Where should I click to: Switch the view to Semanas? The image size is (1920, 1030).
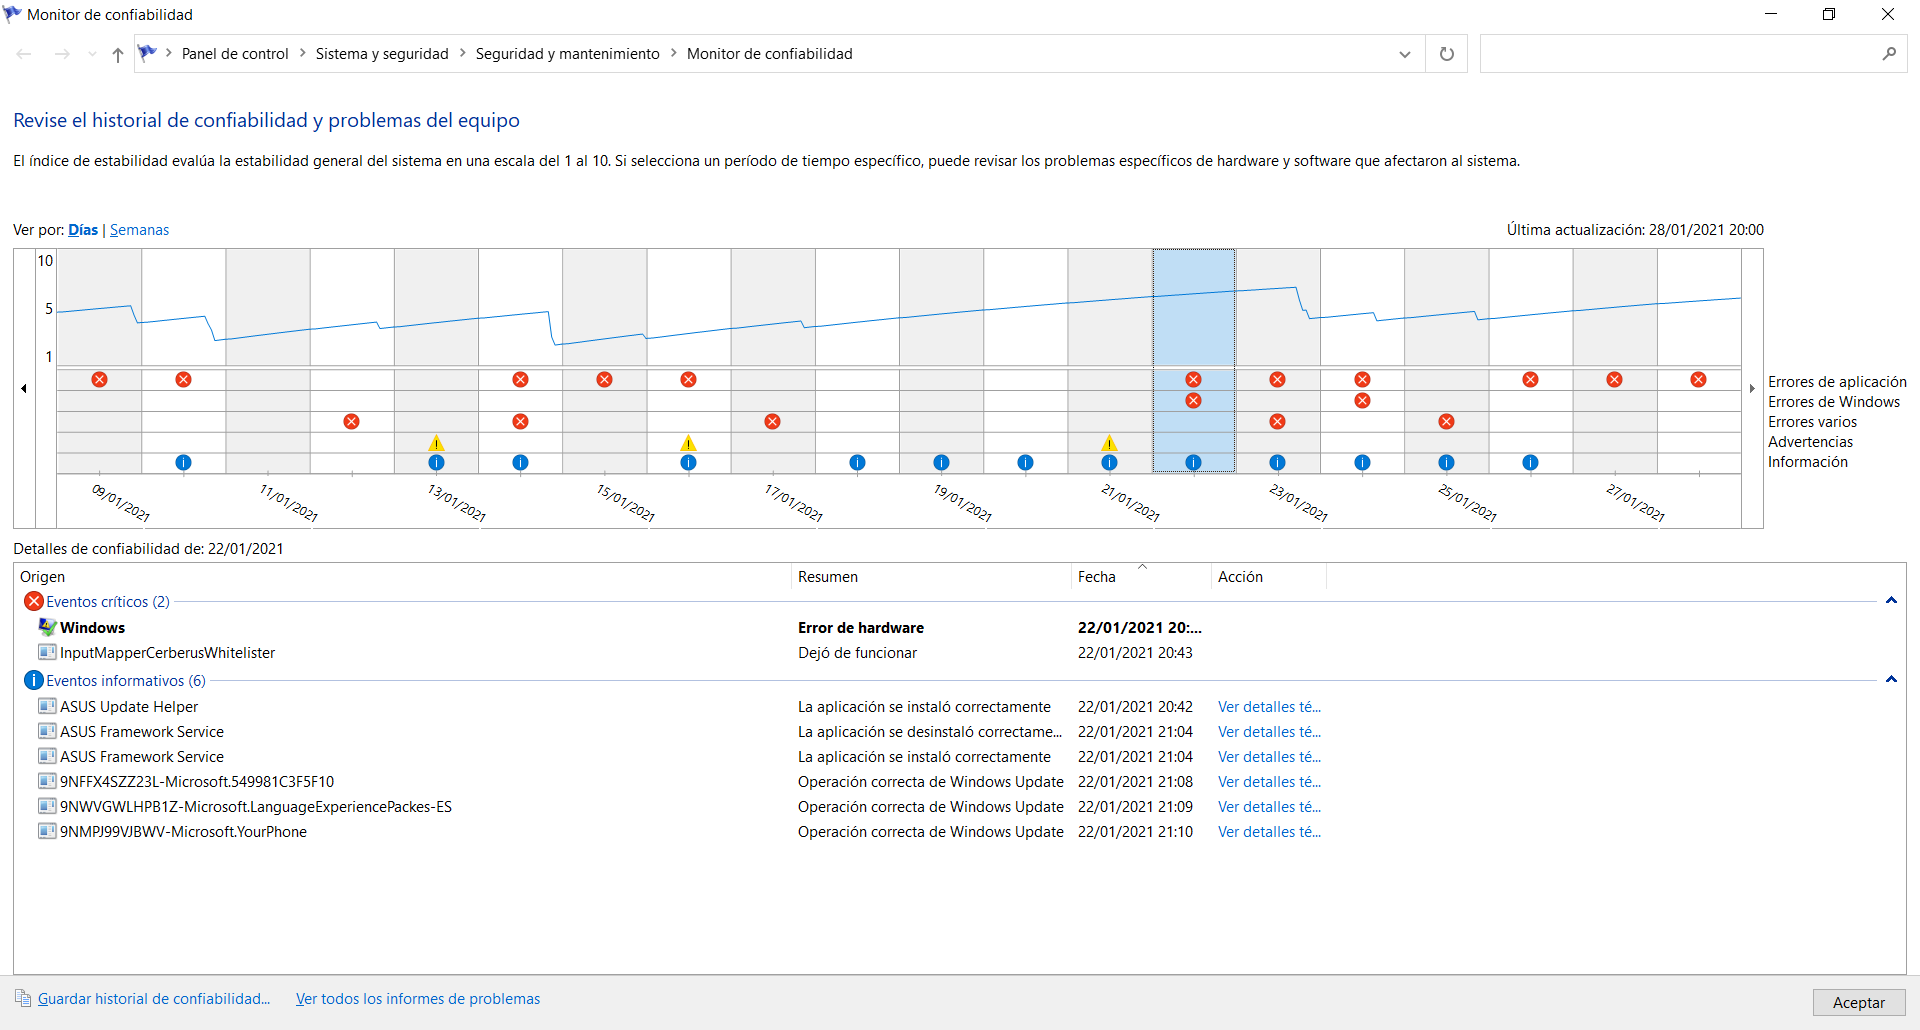tap(139, 230)
